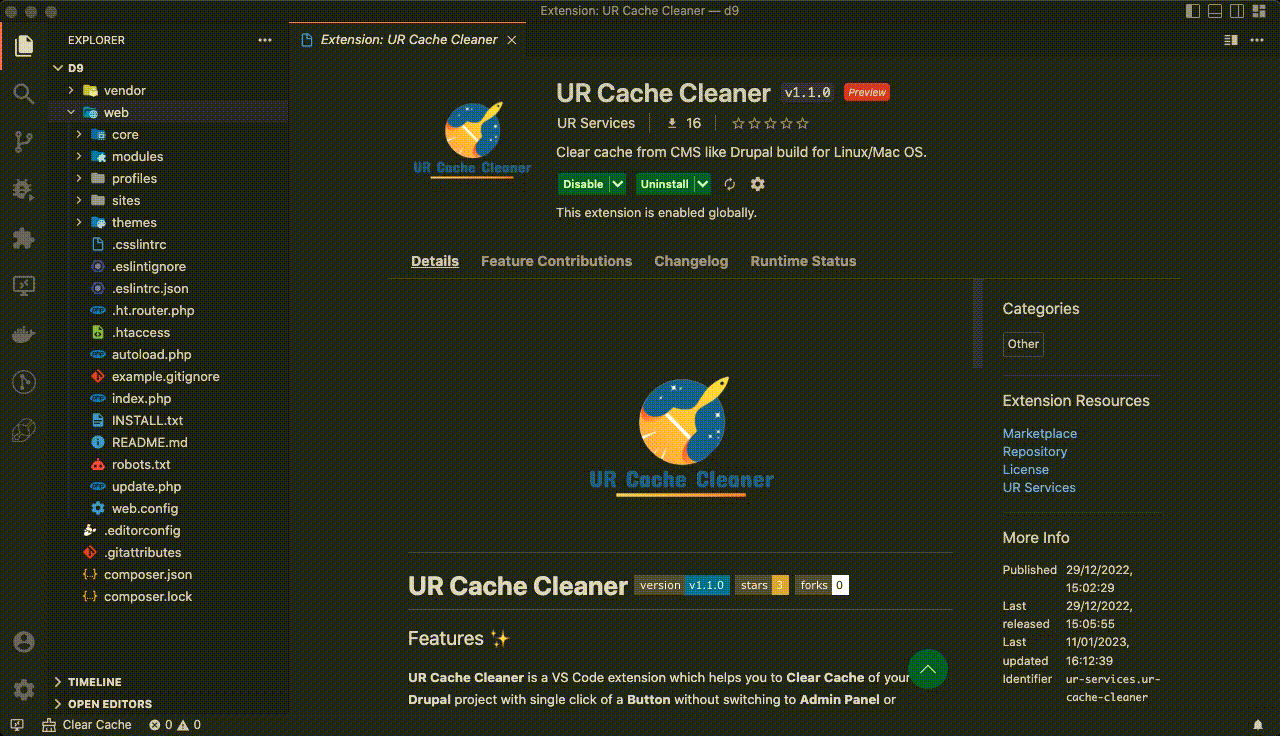Click the install count download icon

tap(672, 123)
